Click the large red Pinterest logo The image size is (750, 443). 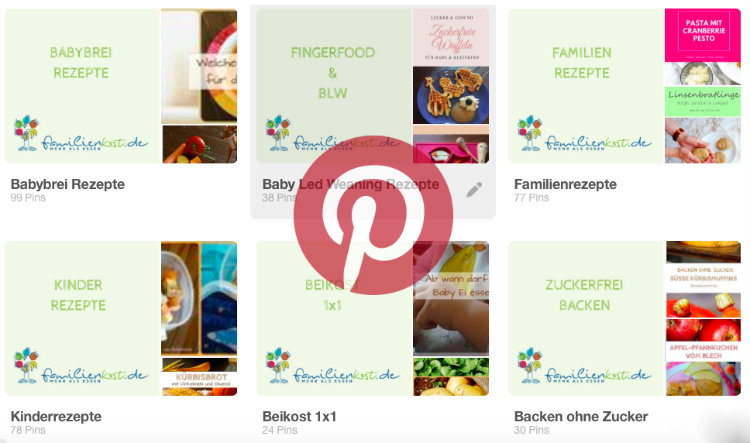coord(374,216)
